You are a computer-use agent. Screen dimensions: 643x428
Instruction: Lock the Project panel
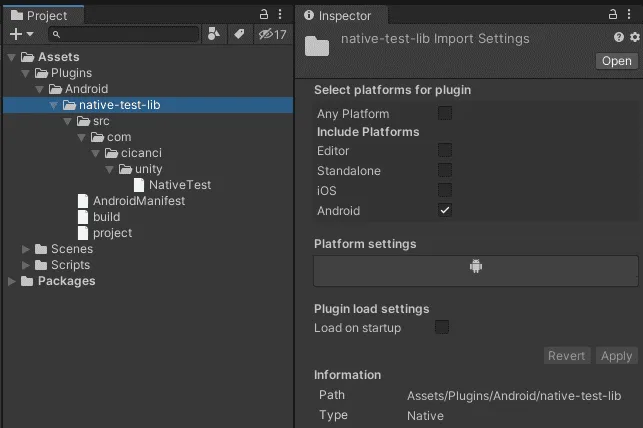[264, 15]
